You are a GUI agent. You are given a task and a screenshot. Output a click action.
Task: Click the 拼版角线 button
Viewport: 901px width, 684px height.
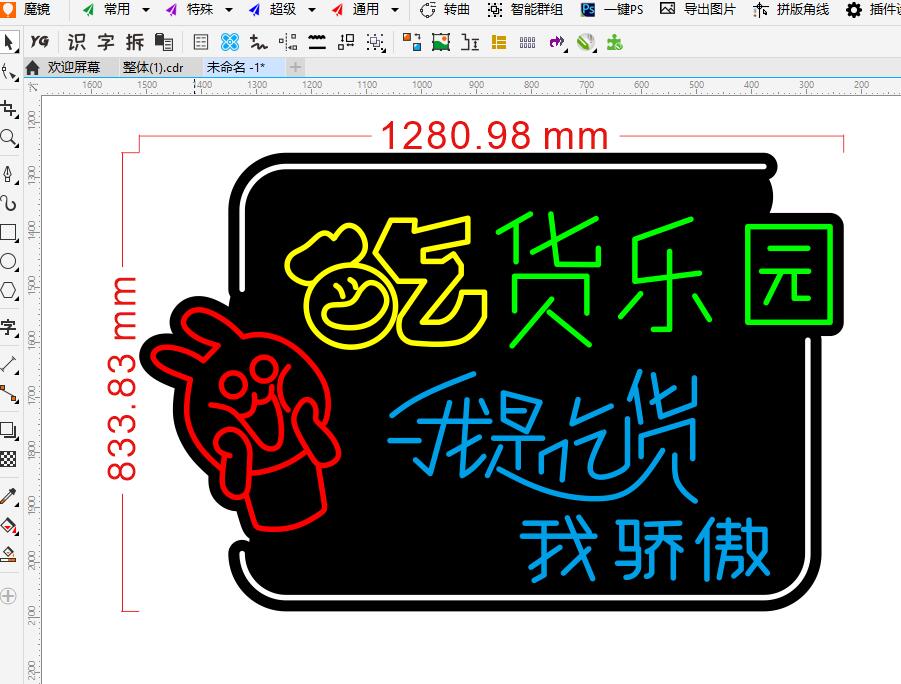(x=791, y=9)
